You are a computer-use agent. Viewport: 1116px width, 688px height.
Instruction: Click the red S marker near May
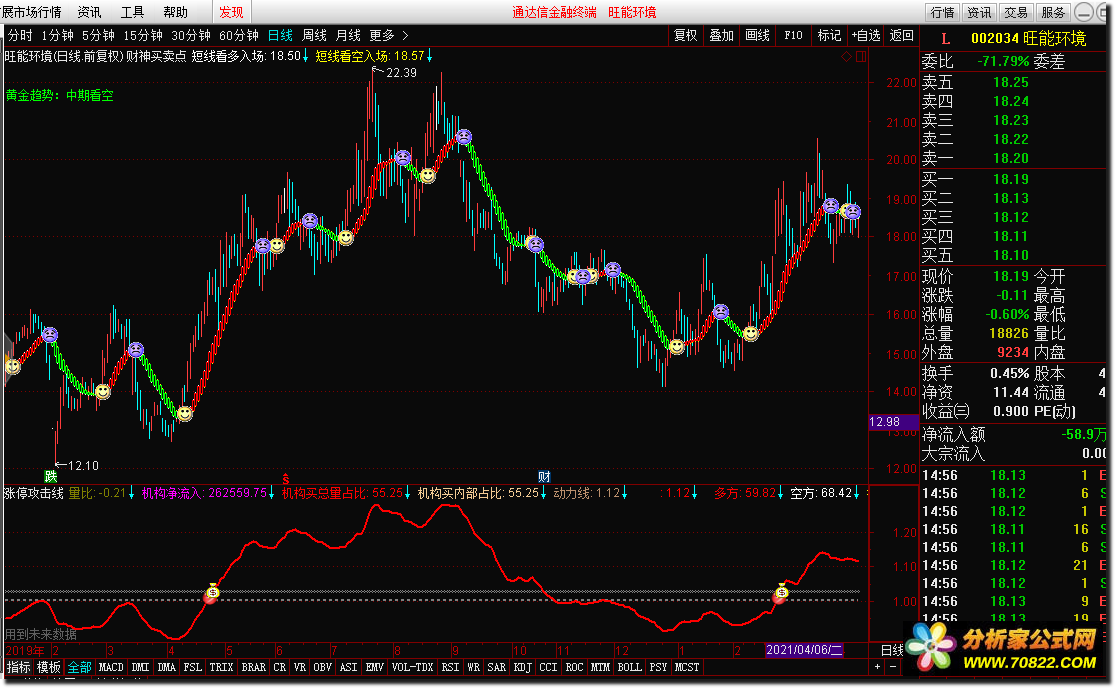coord(285,478)
